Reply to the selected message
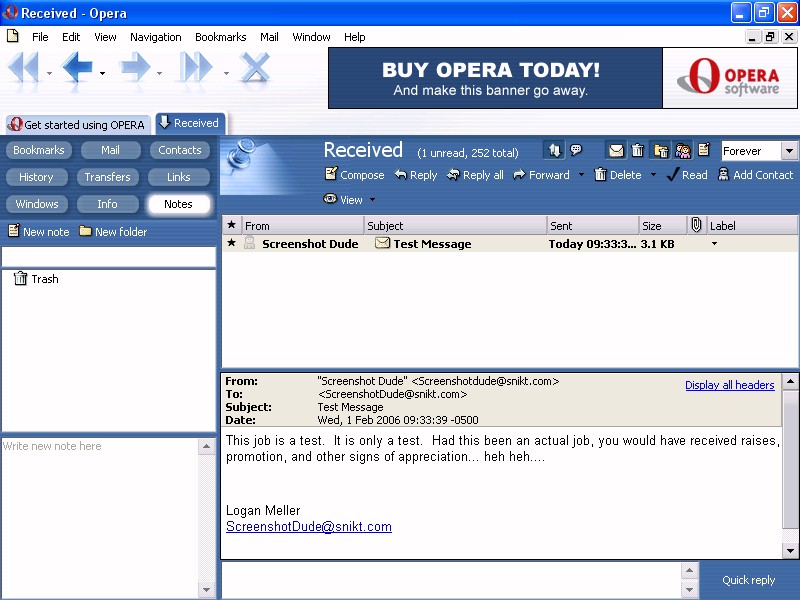The width and height of the screenshot is (800, 600). (416, 175)
